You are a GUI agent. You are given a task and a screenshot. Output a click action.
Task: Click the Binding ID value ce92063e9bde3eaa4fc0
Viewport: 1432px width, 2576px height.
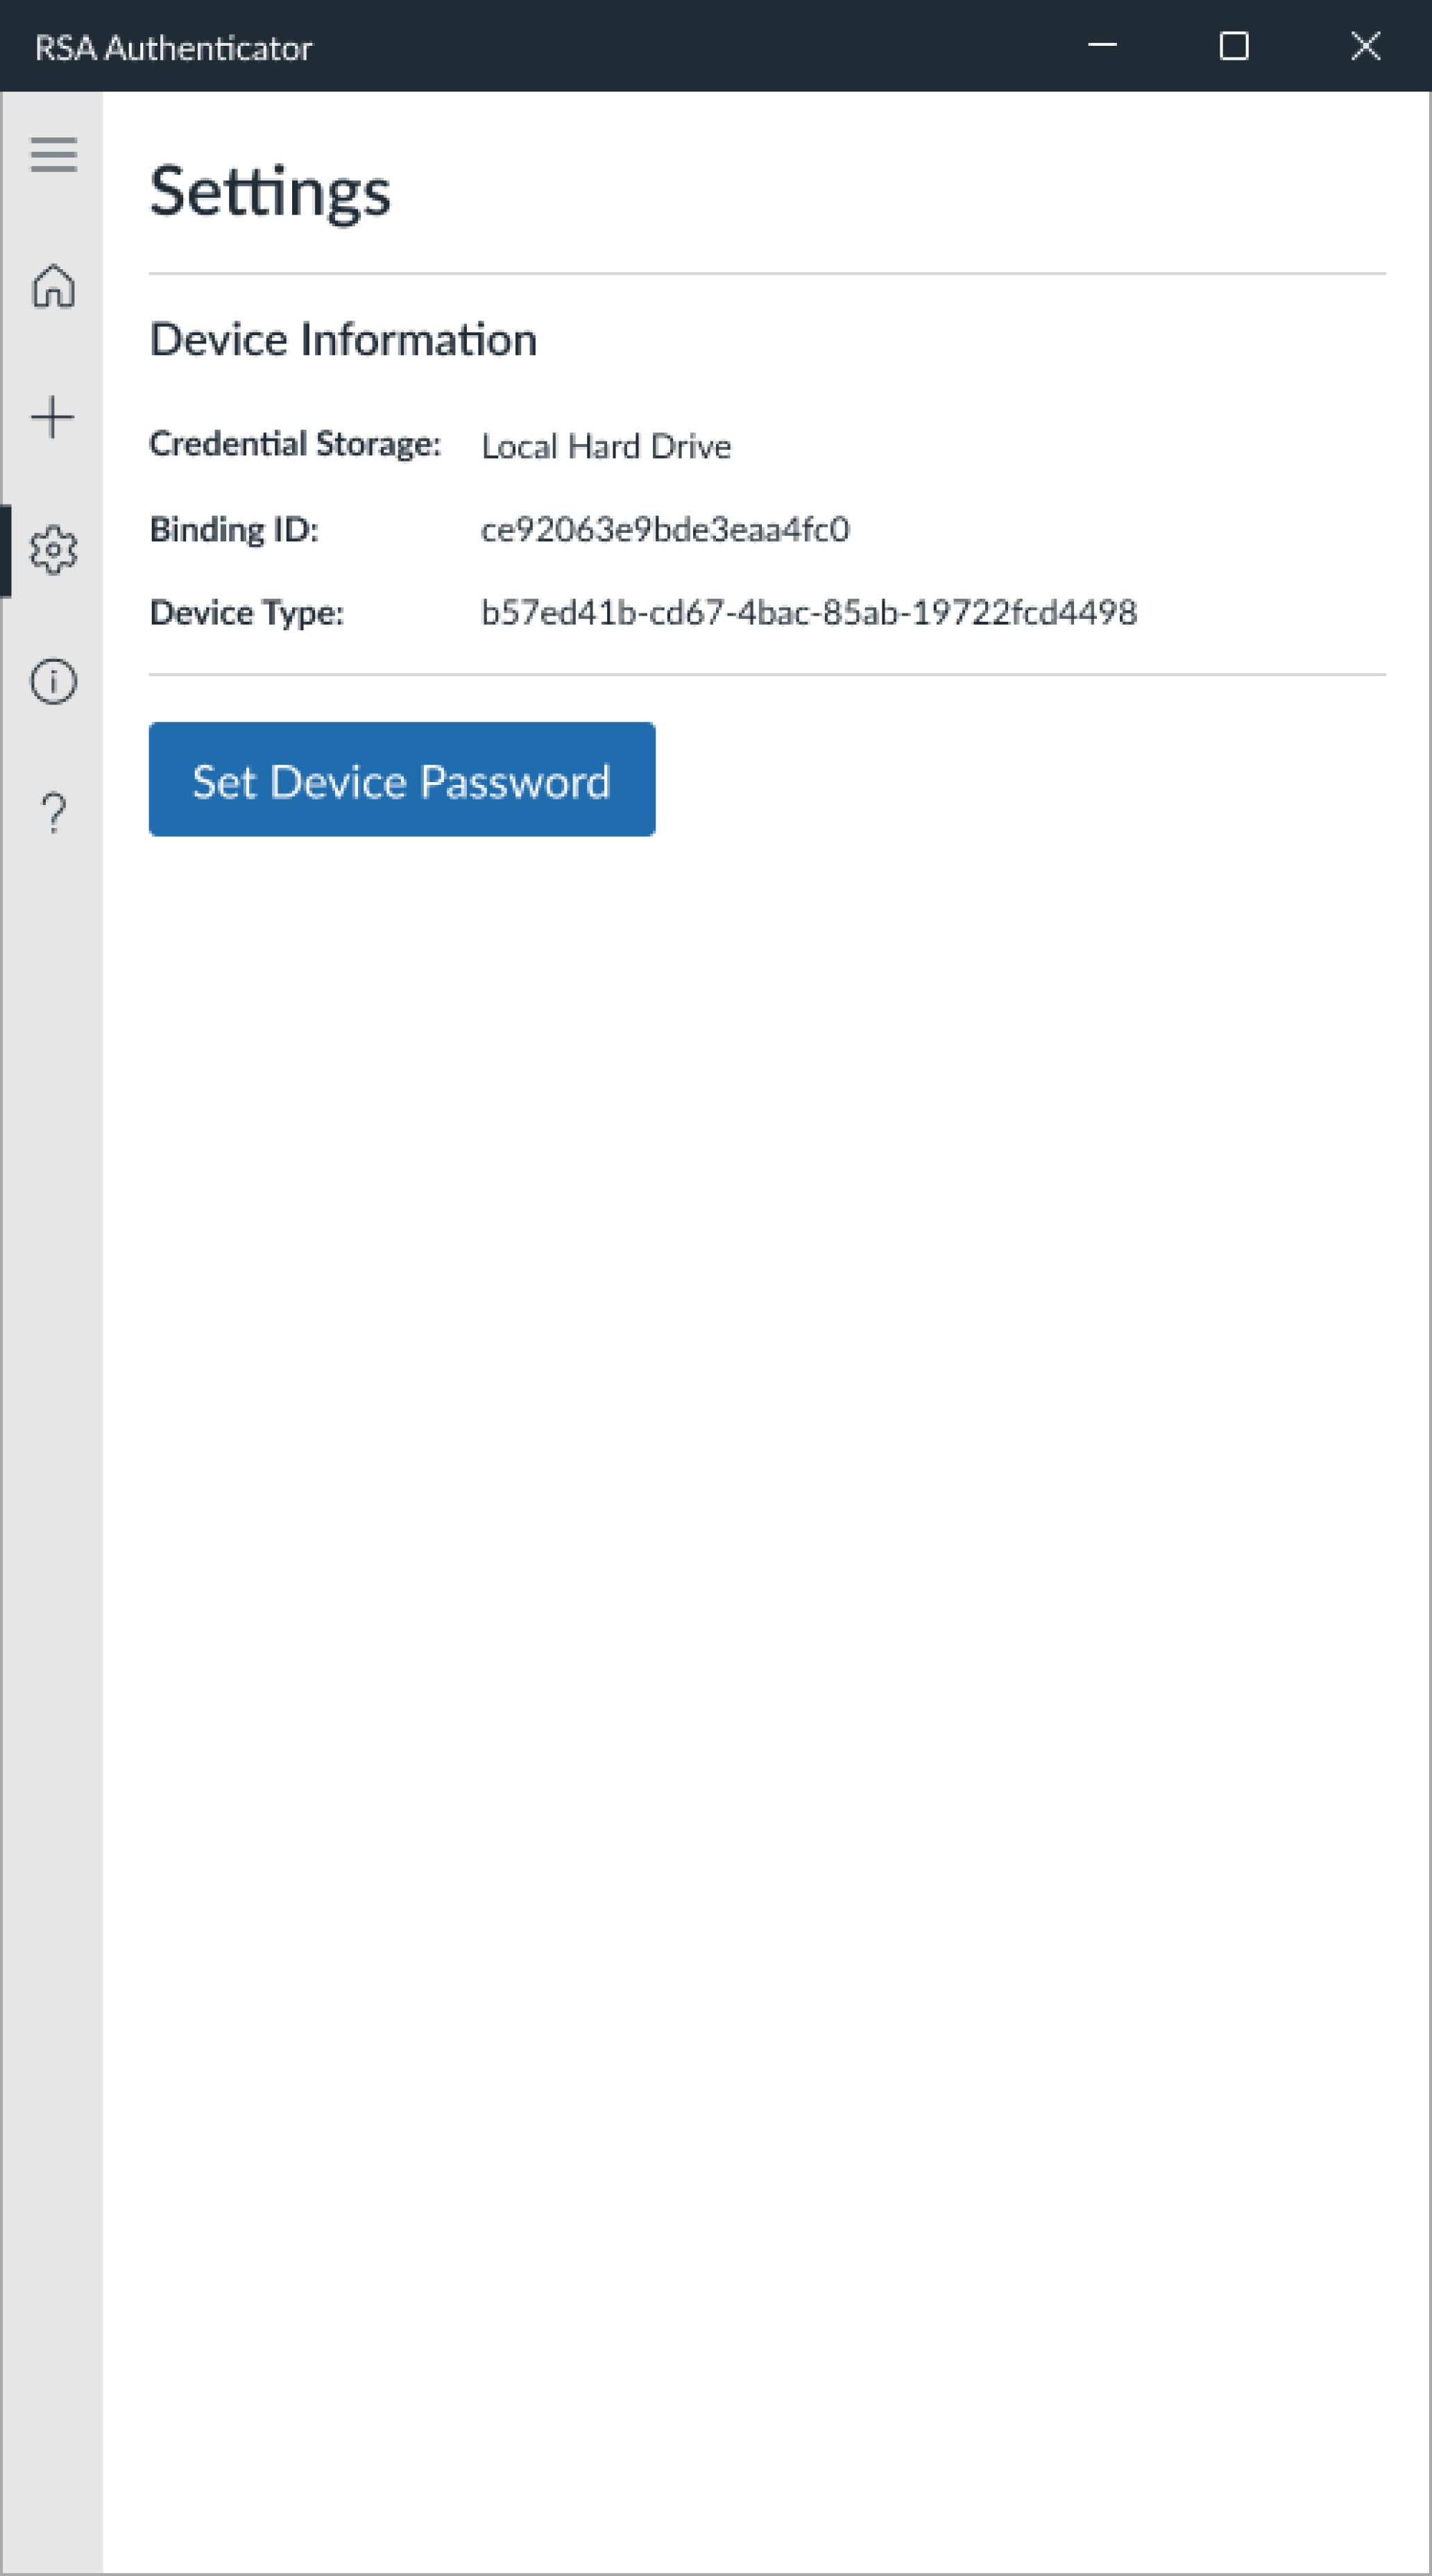(x=665, y=529)
